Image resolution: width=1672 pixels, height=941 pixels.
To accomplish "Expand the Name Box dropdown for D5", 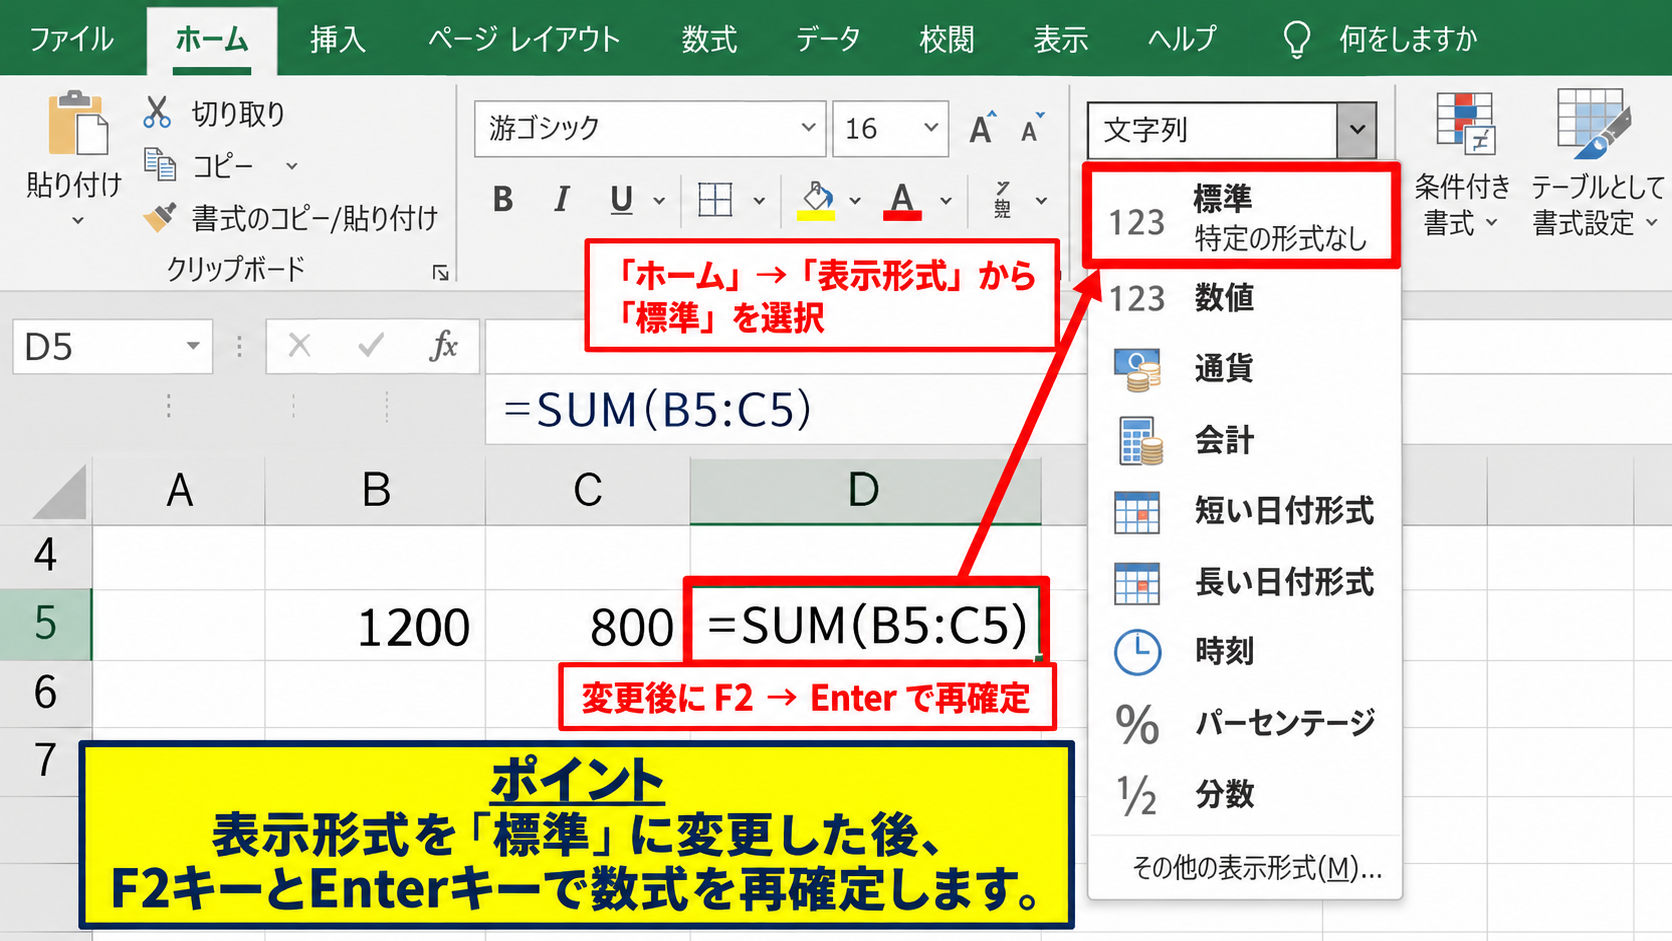I will click(193, 347).
